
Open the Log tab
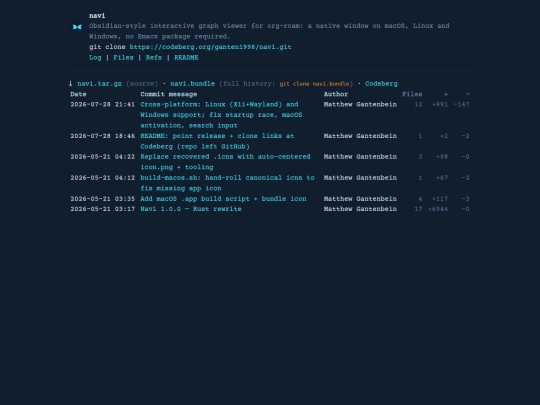tap(95, 58)
